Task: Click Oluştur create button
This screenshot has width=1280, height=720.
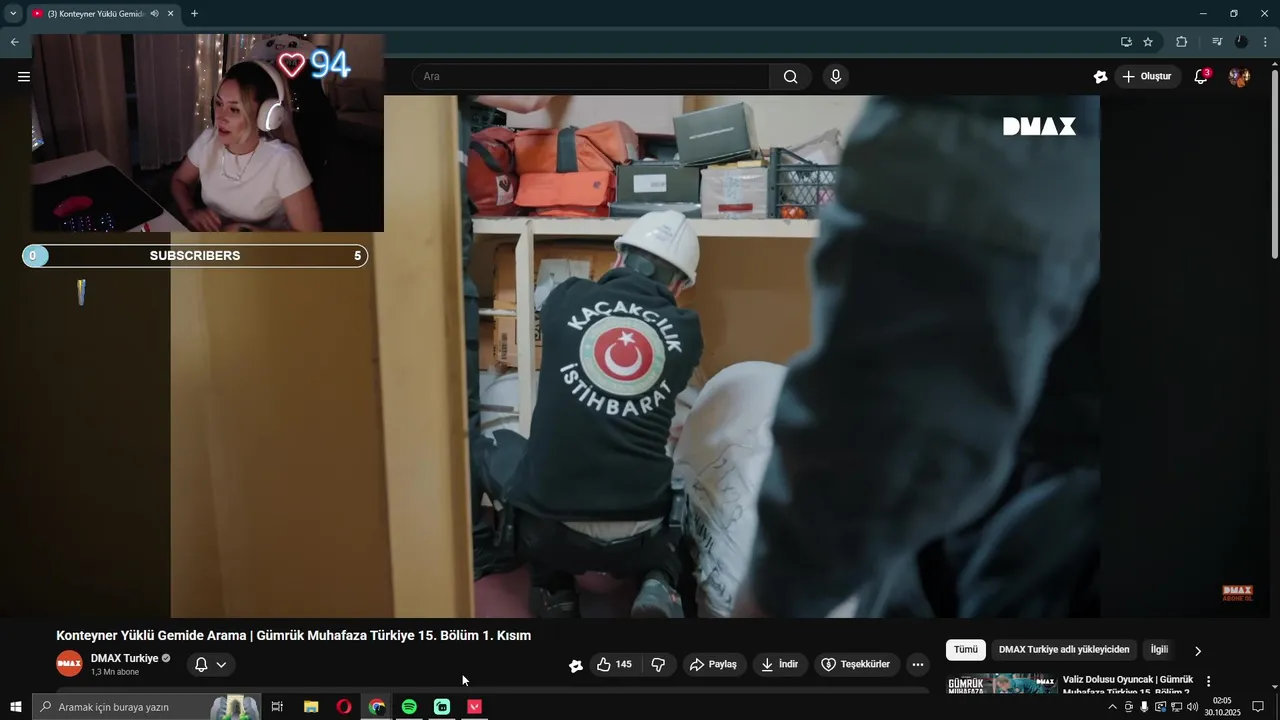Action: point(1148,77)
